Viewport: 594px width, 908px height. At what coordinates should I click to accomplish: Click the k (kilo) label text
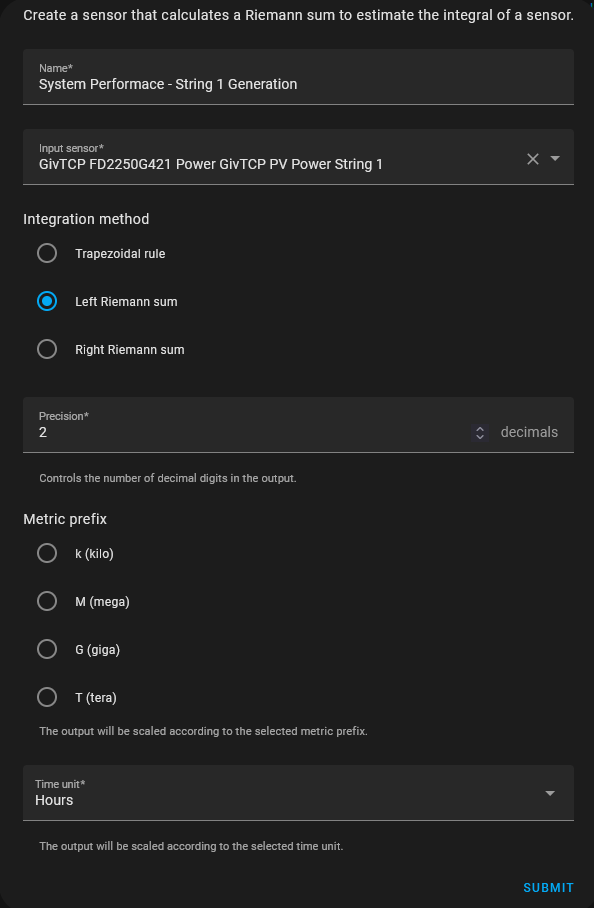(x=94, y=554)
